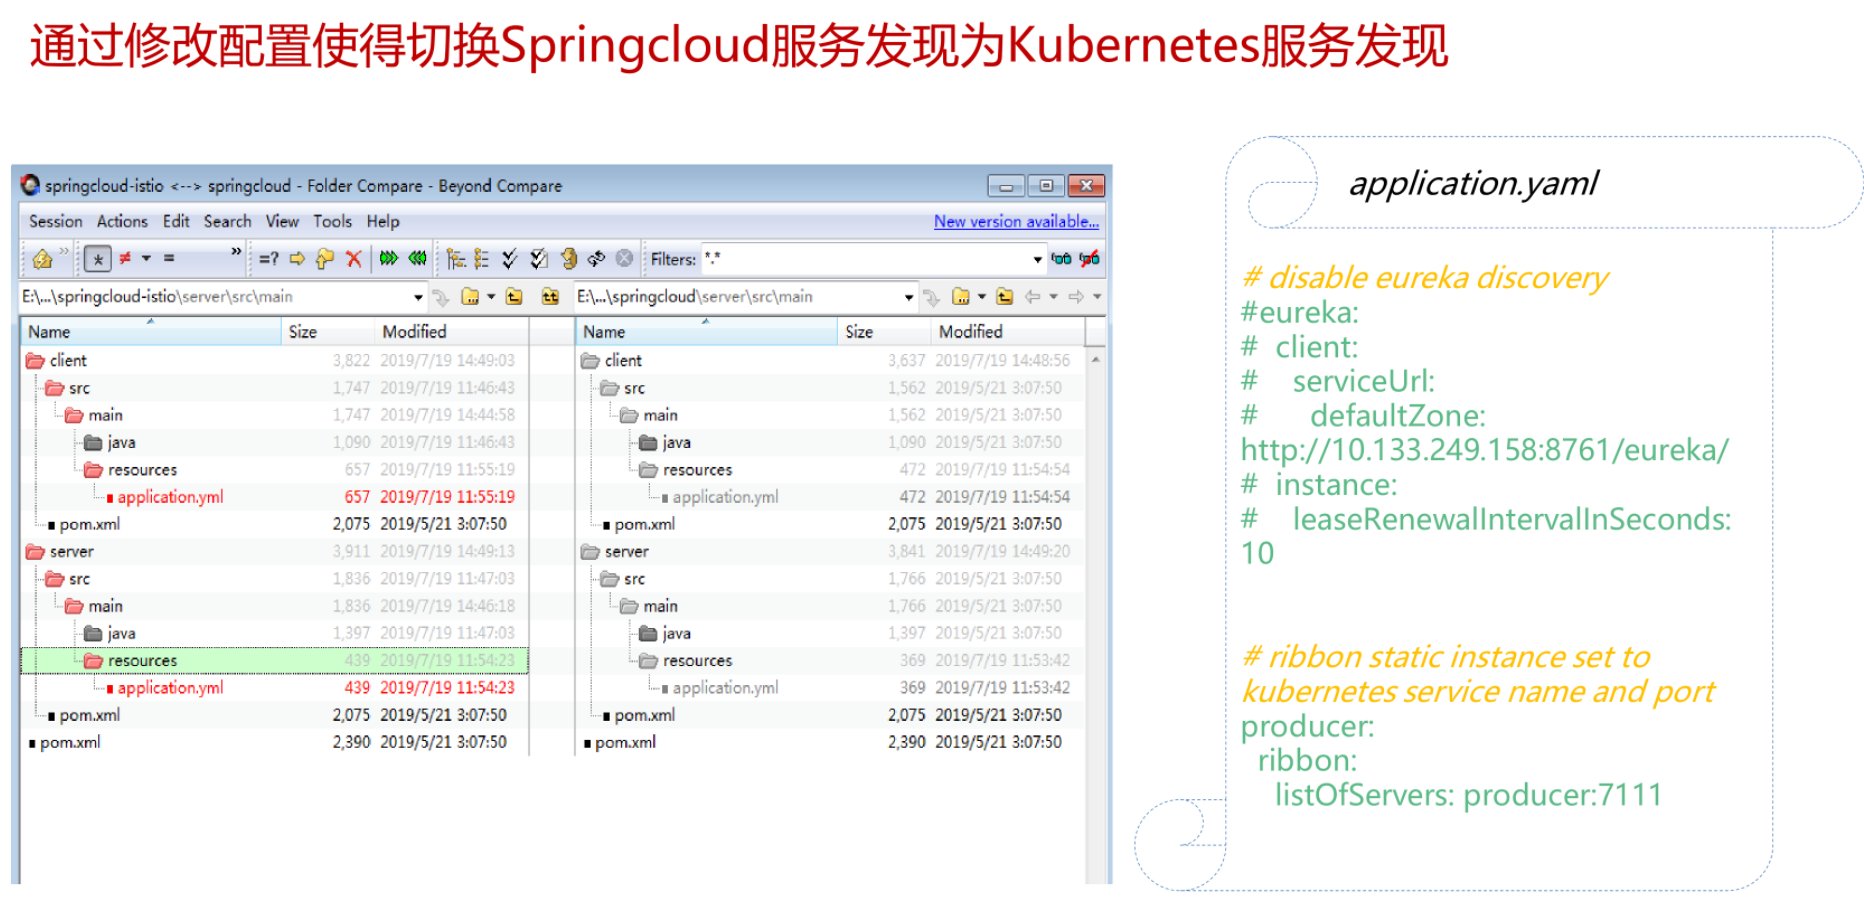Sort springcloud pane by Modified column
This screenshot has height=917, width=1864.
1008,332
